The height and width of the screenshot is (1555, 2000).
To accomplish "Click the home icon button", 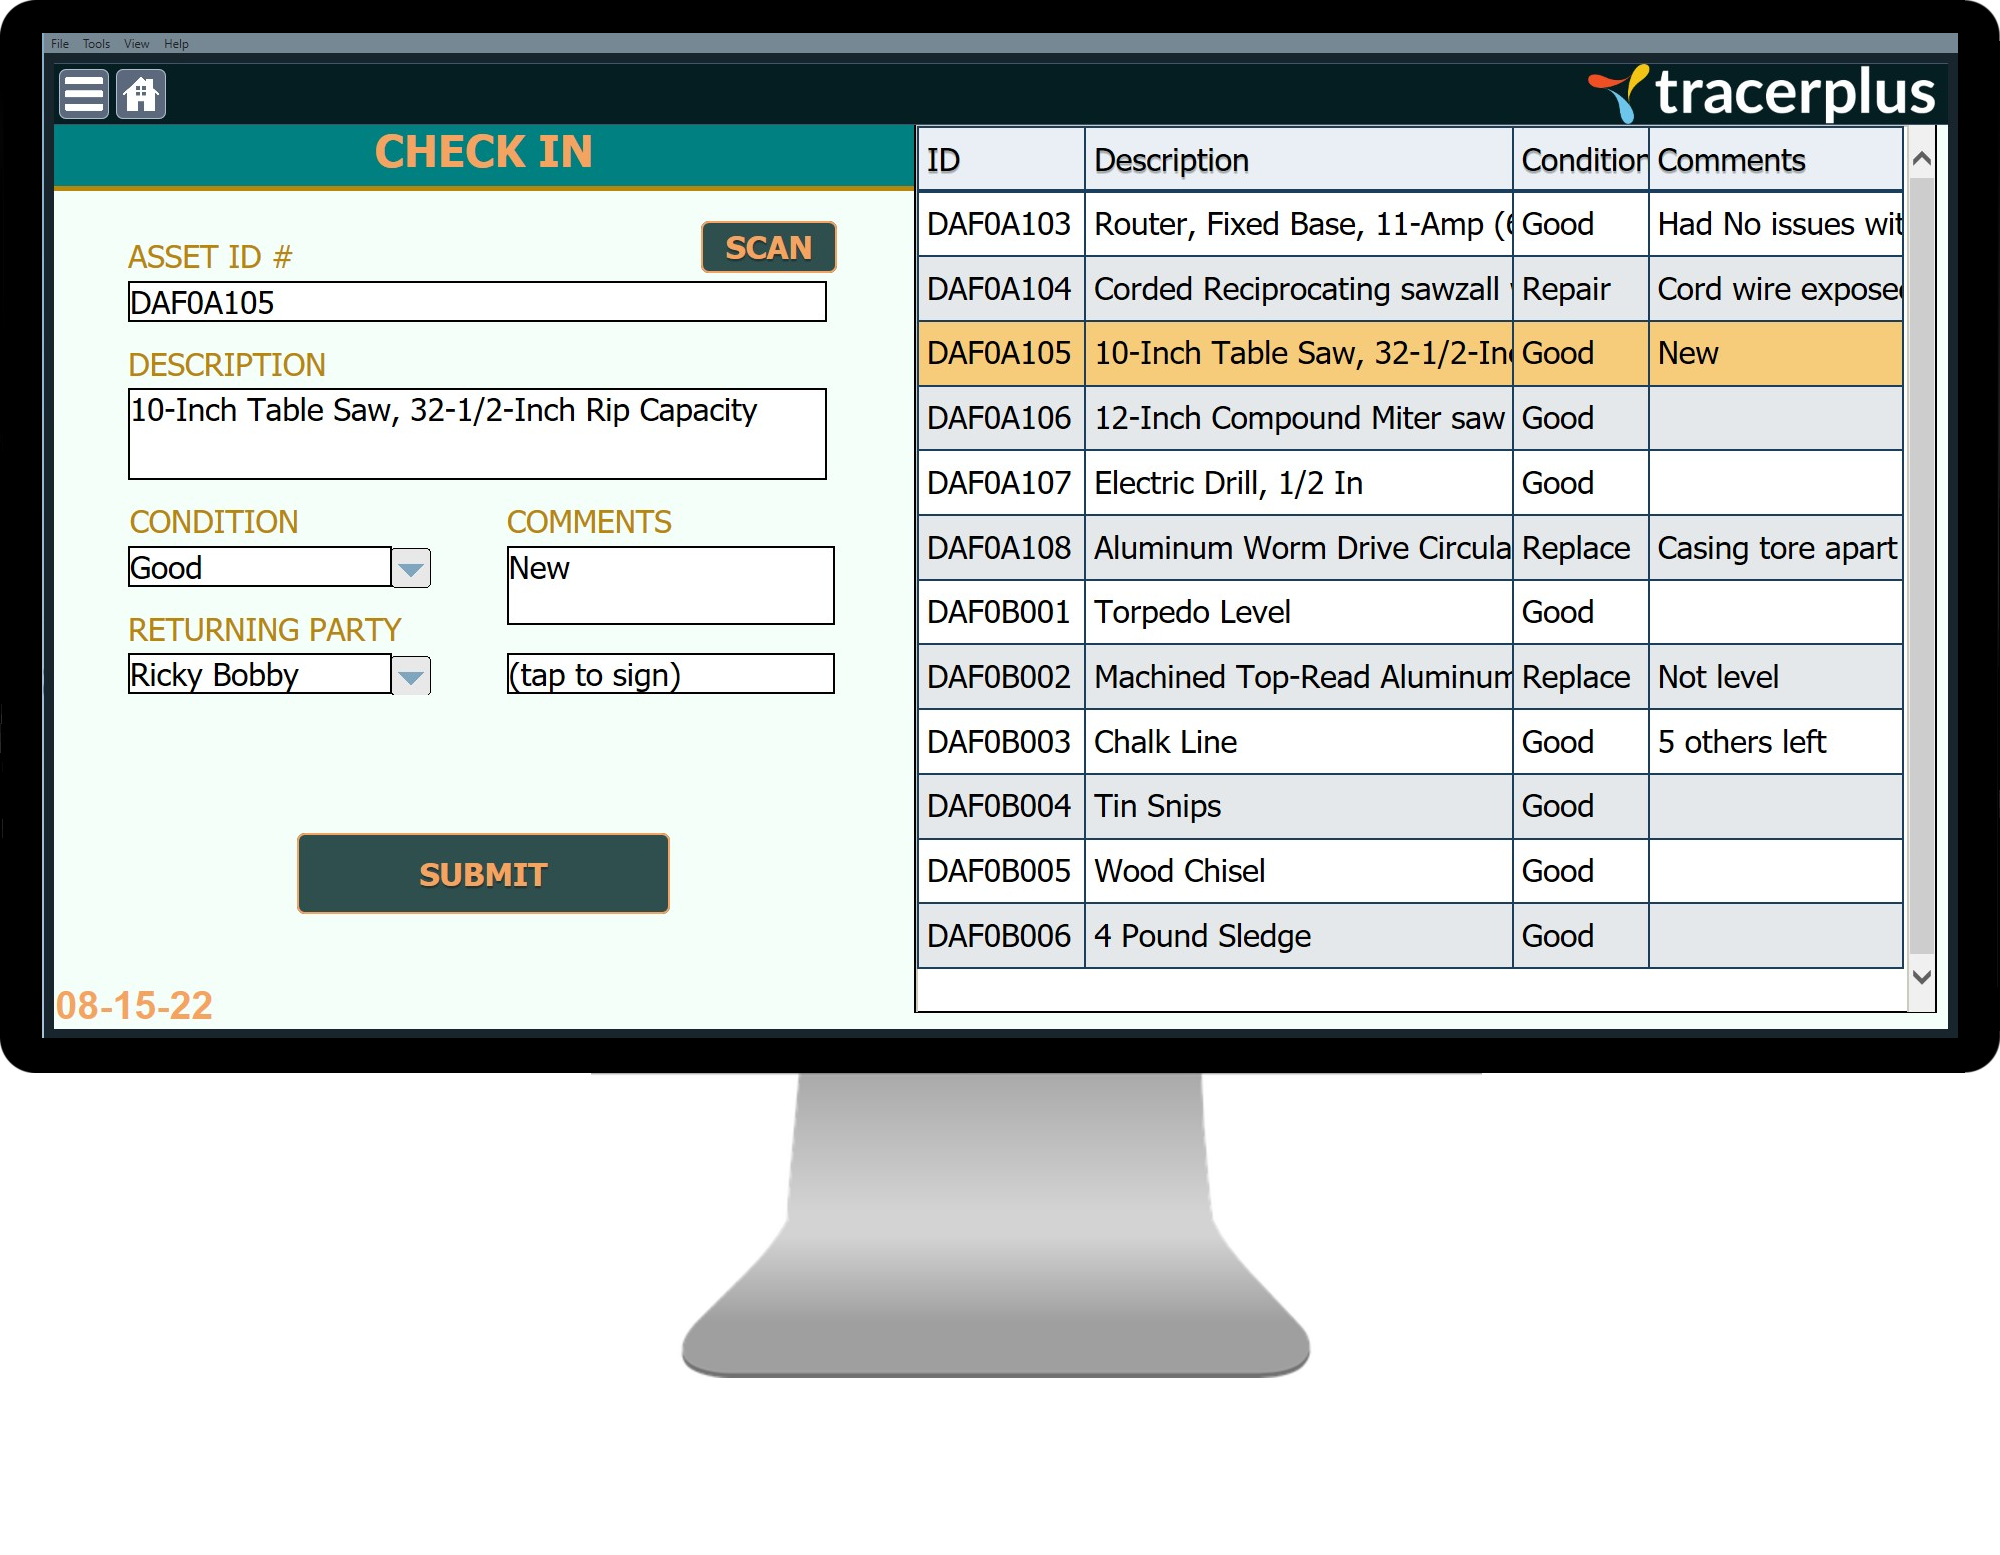I will coord(141,95).
